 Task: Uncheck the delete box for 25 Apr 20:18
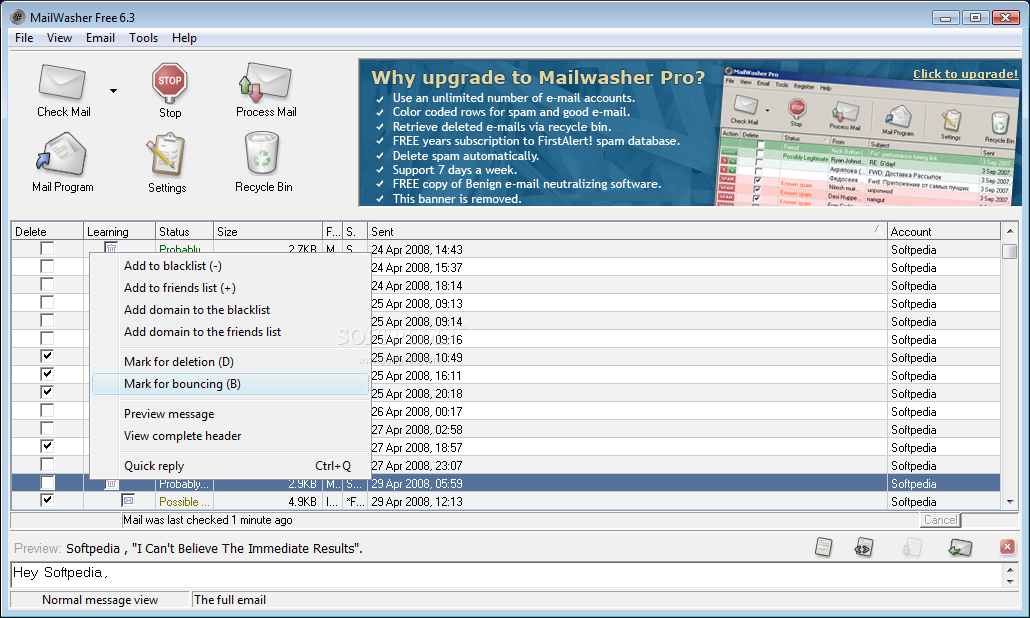click(47, 392)
